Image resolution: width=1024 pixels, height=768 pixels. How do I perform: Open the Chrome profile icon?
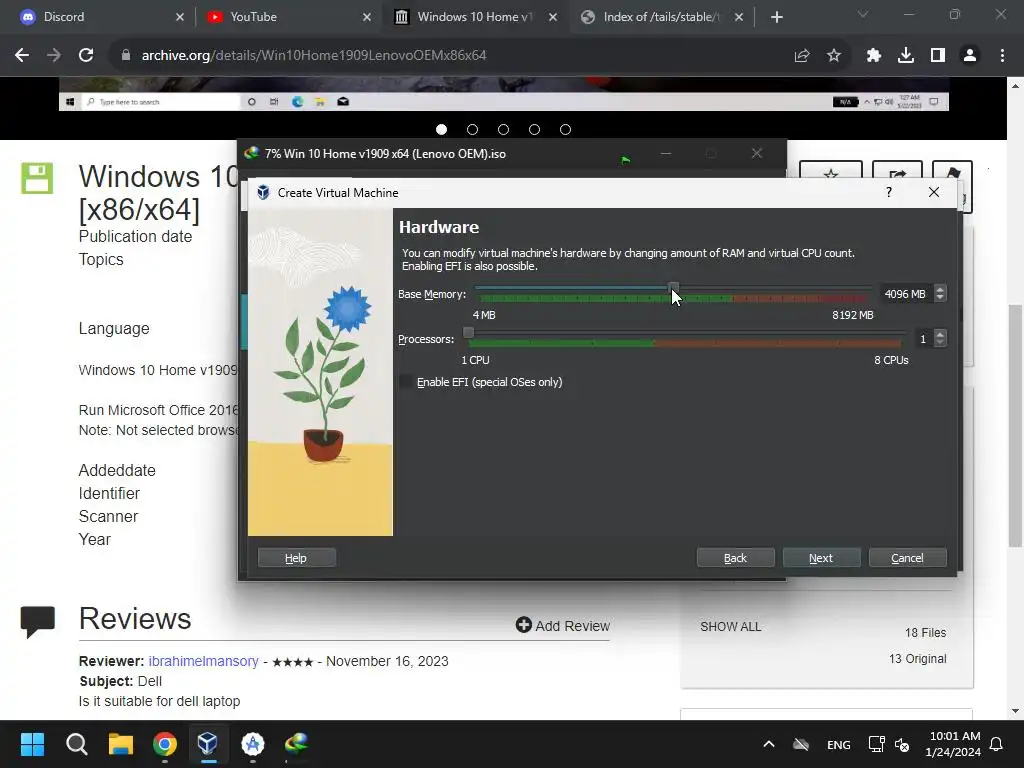click(x=970, y=56)
